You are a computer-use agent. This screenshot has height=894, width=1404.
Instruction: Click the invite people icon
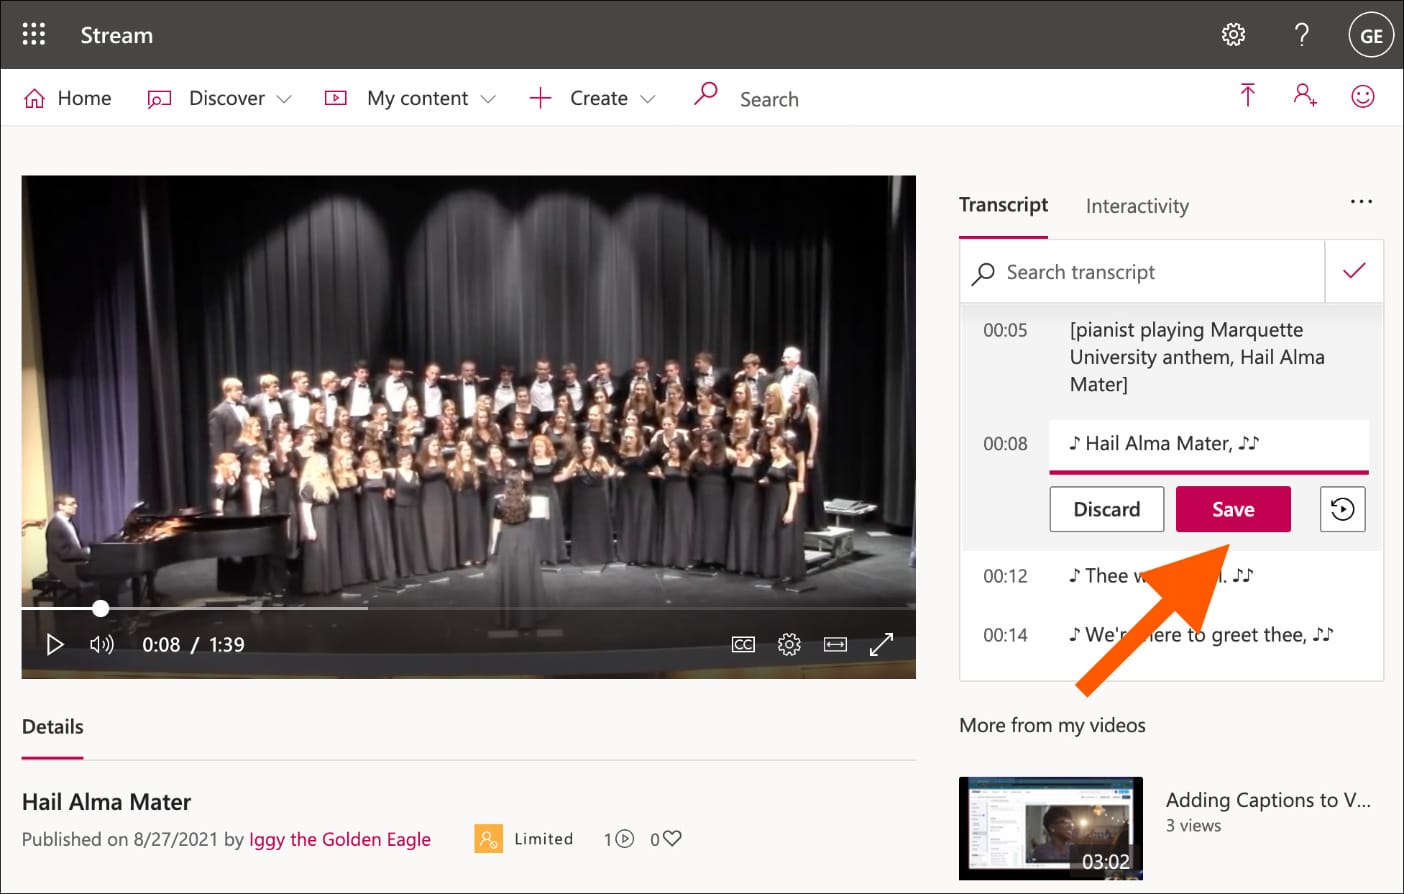(1304, 96)
